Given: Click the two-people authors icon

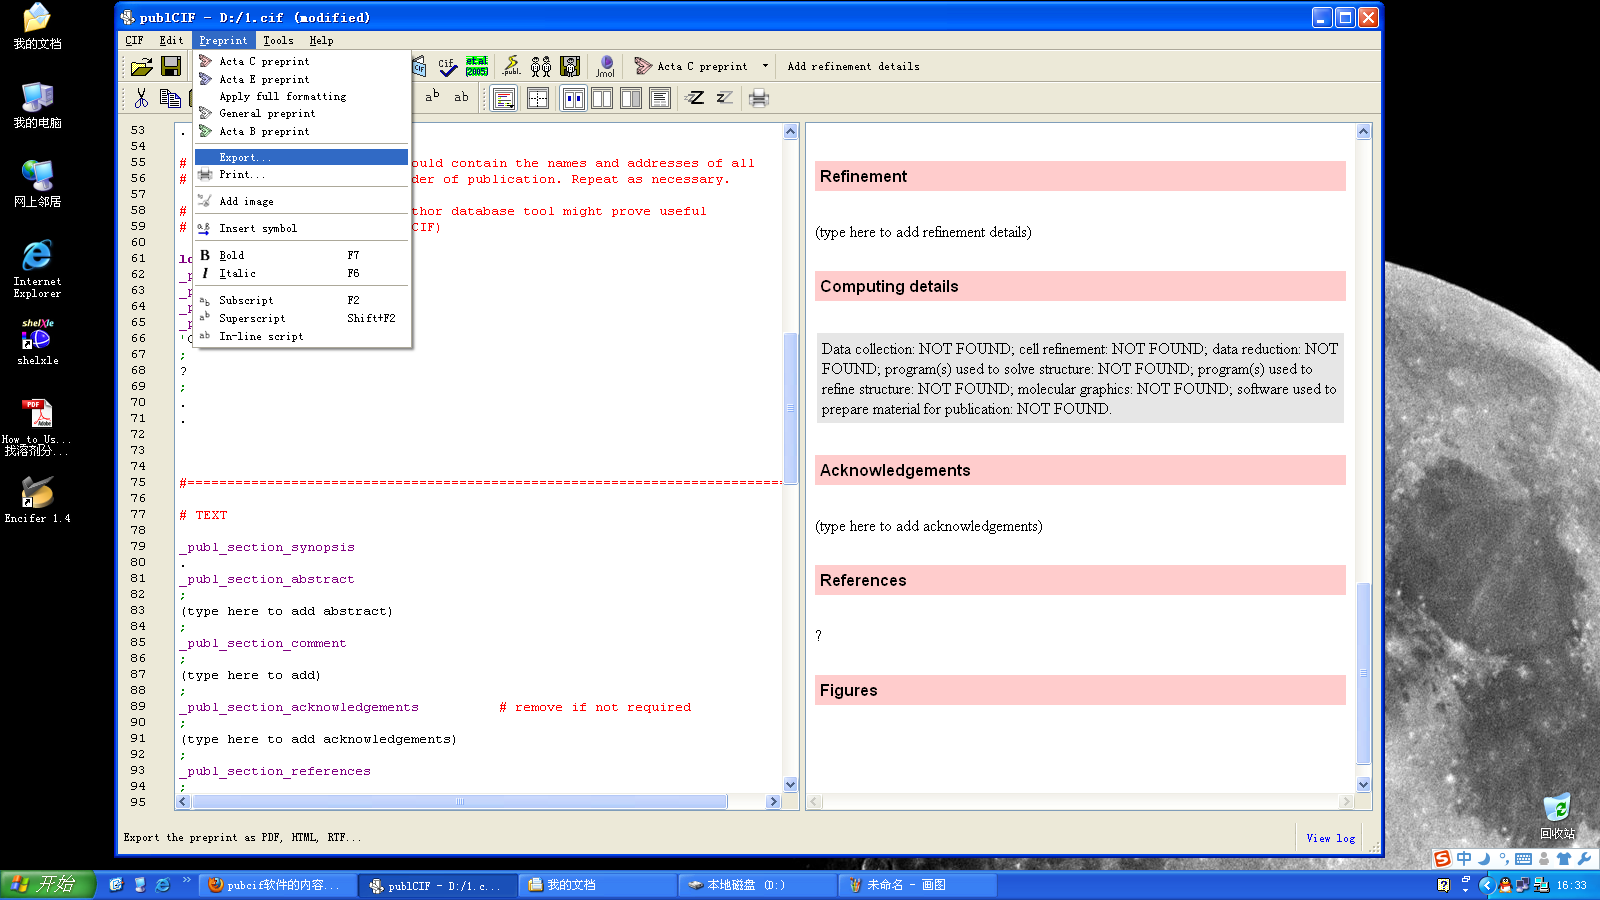Looking at the screenshot, I should pyautogui.click(x=541, y=67).
